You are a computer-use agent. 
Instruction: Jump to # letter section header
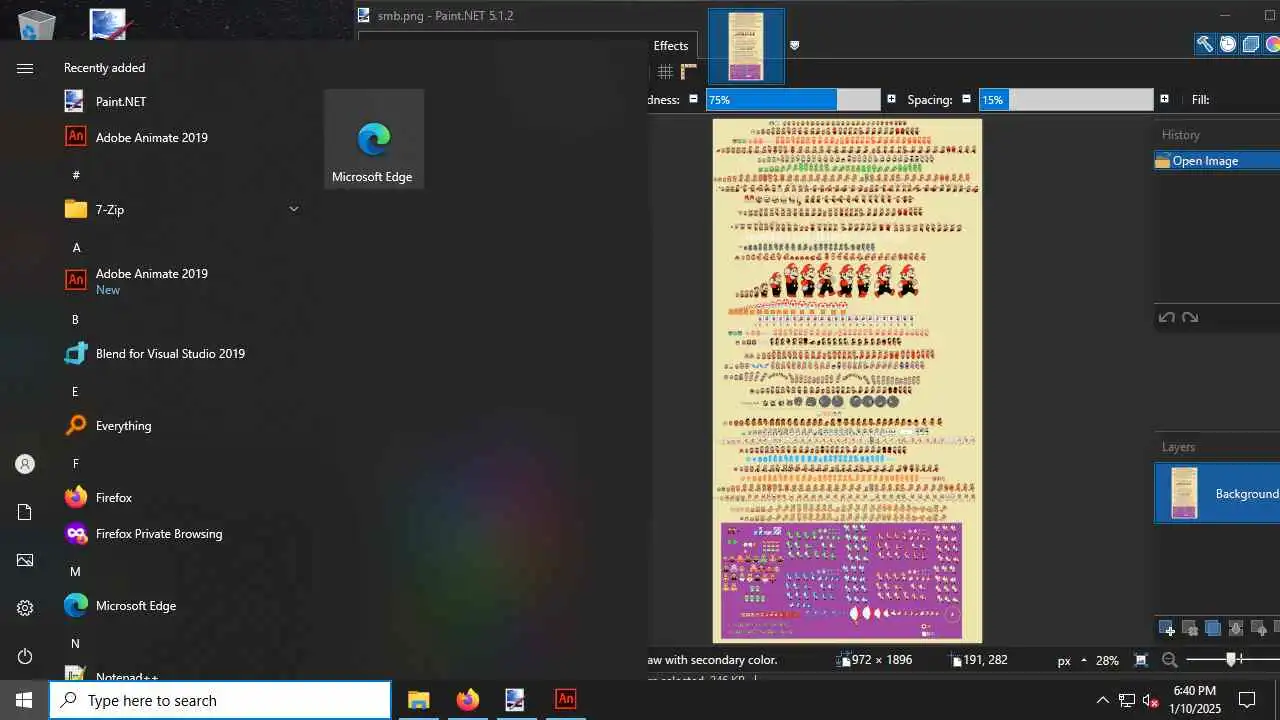point(76,174)
